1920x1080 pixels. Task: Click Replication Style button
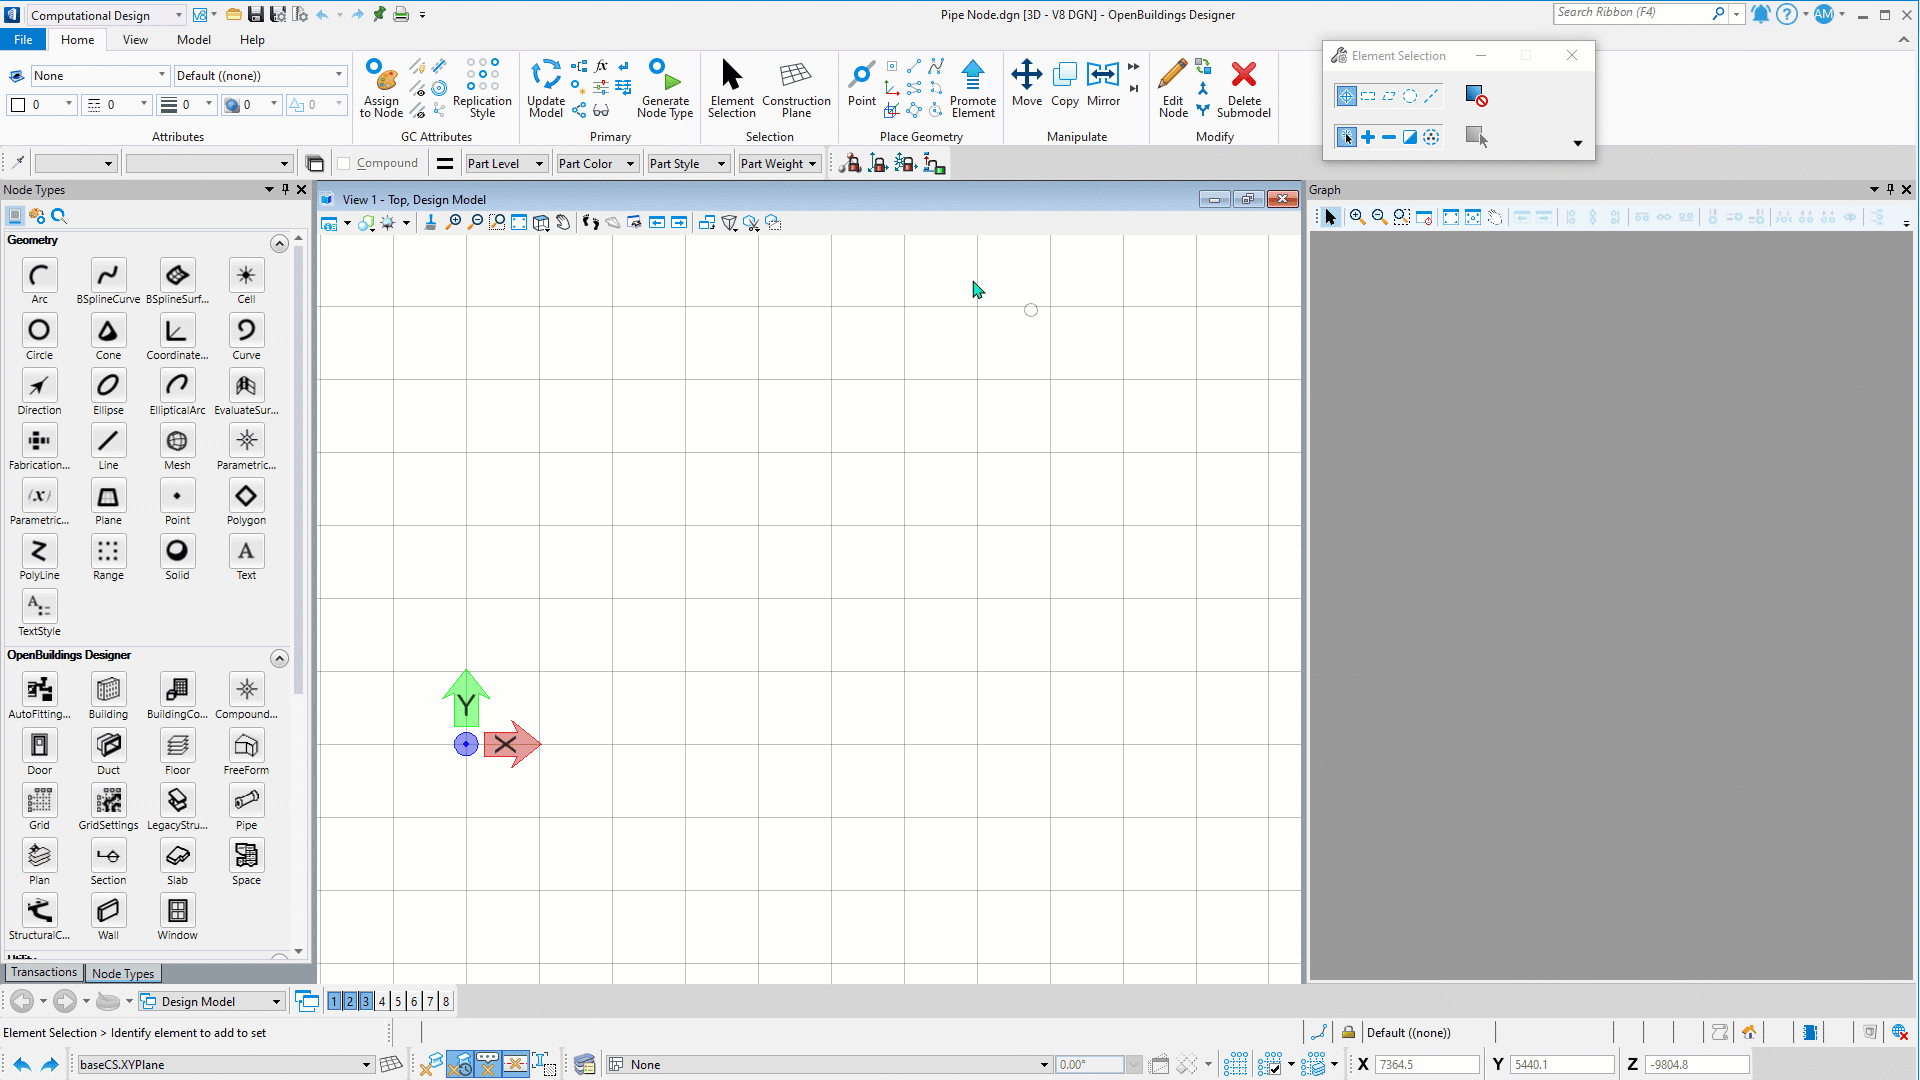[482, 88]
